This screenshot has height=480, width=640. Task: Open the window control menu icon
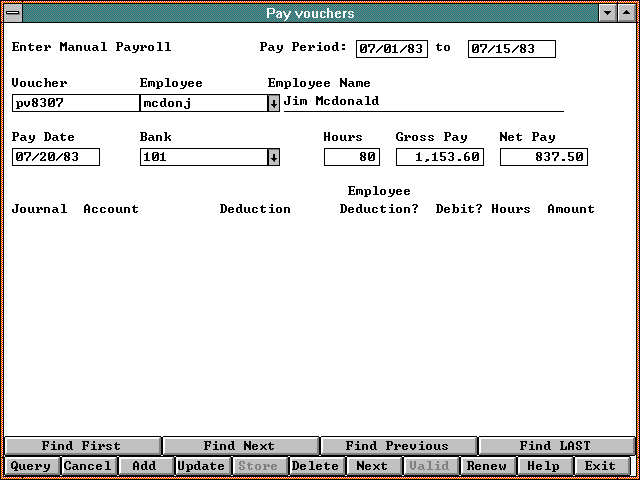point(12,13)
